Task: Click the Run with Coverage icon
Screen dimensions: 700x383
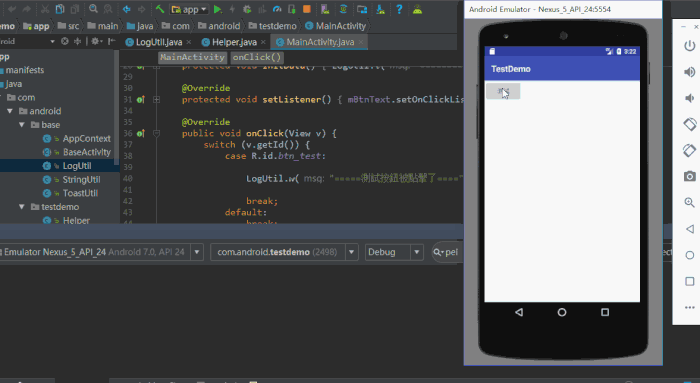Action: coord(262,9)
